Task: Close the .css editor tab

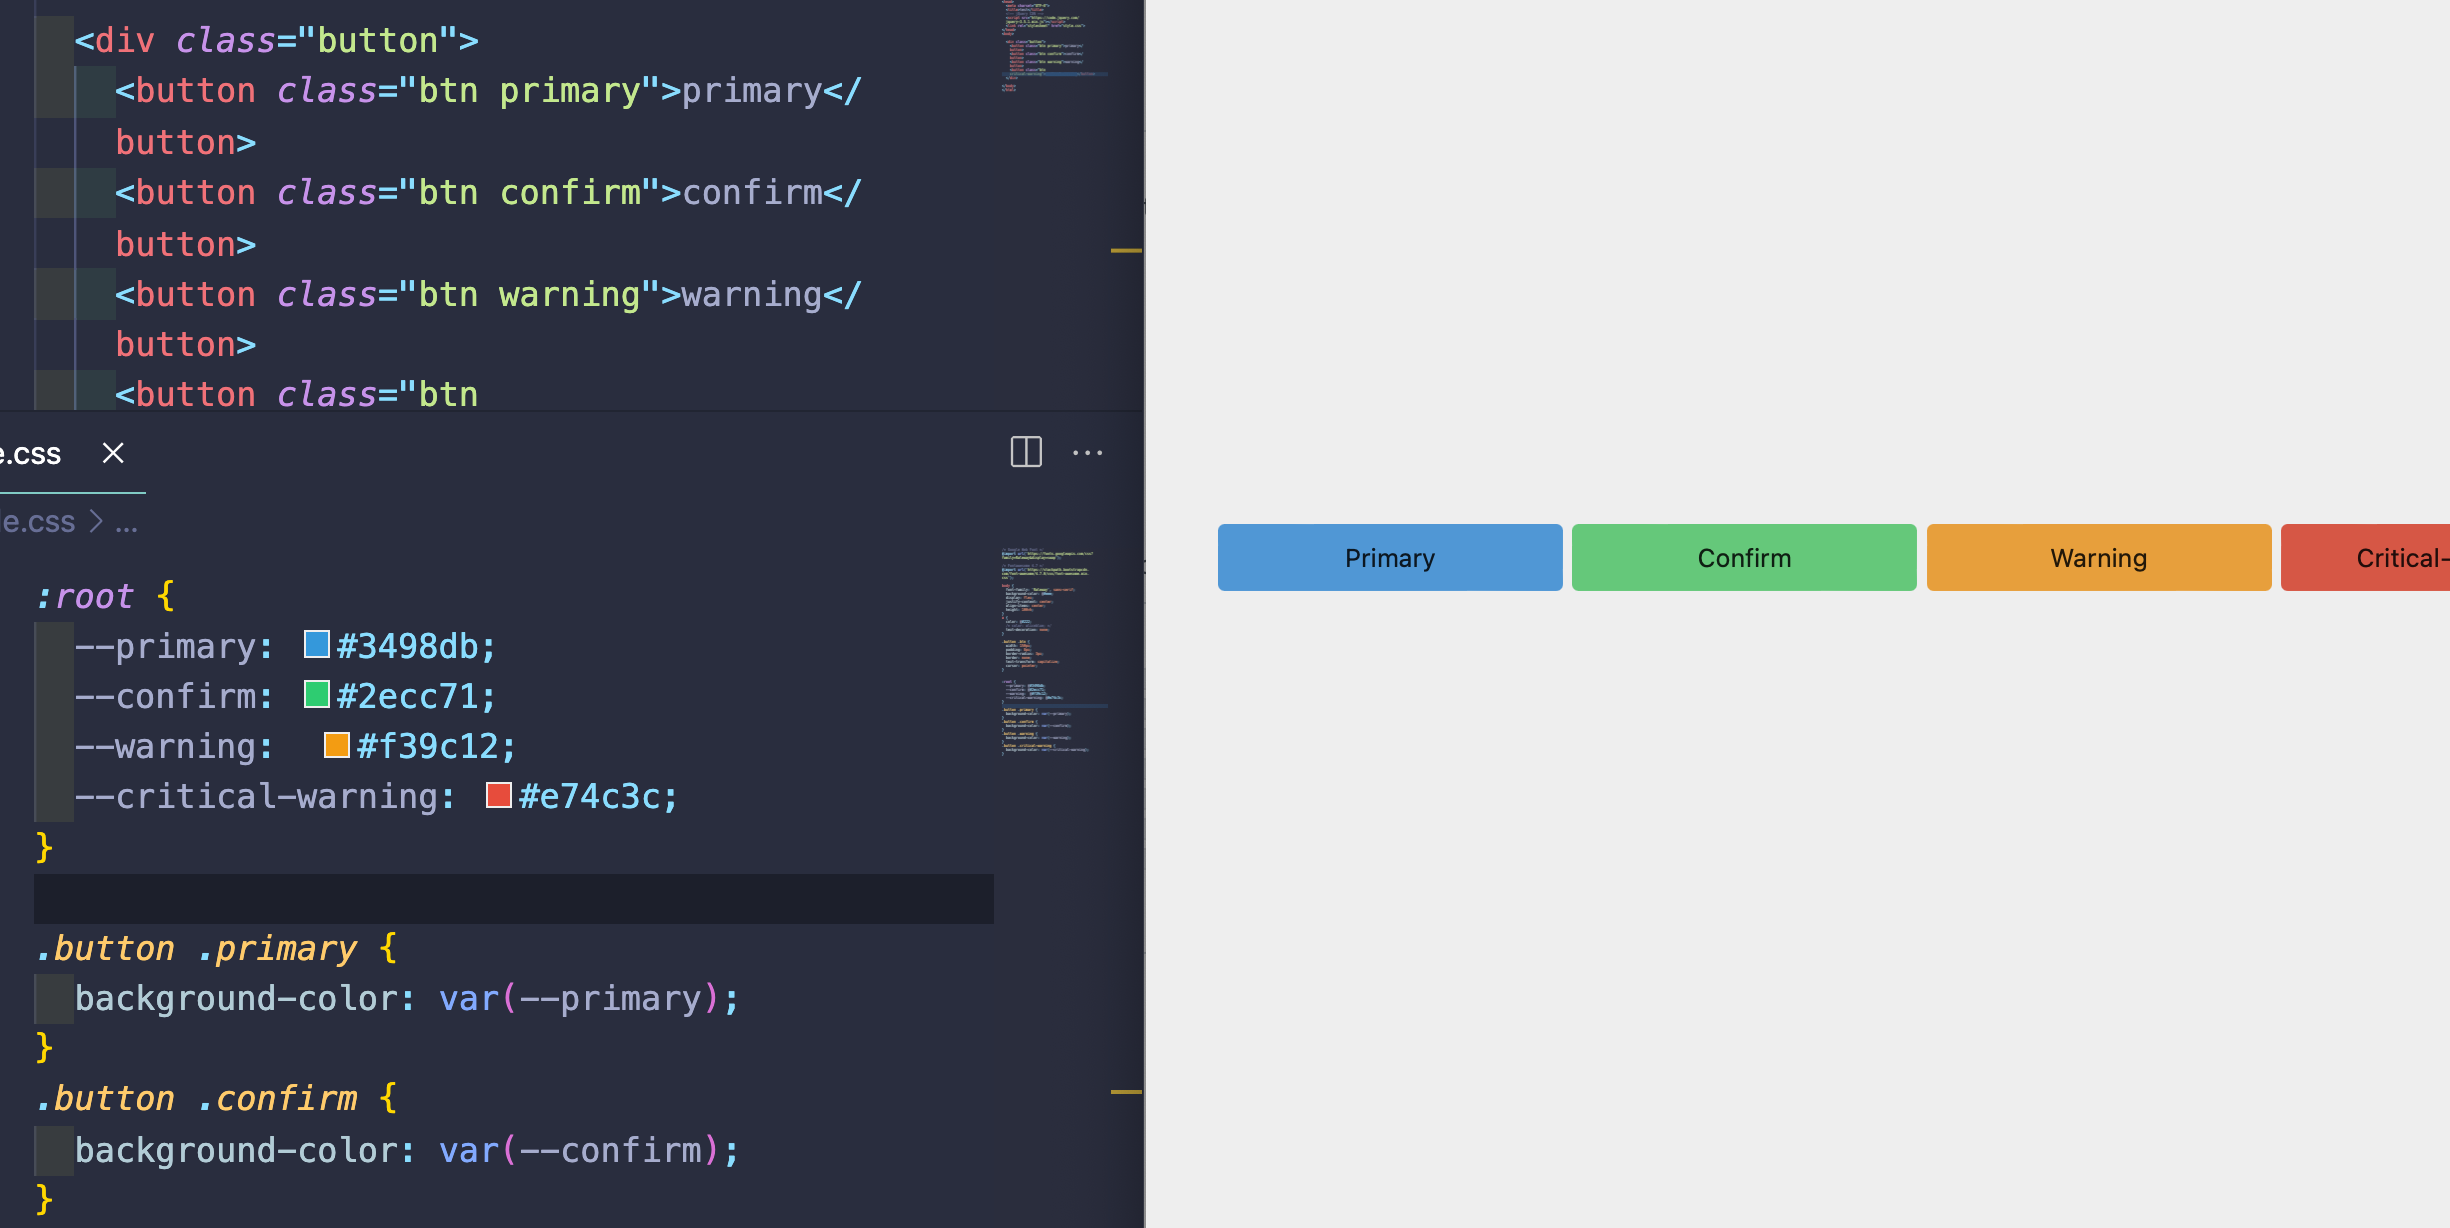Action: pos(113,453)
